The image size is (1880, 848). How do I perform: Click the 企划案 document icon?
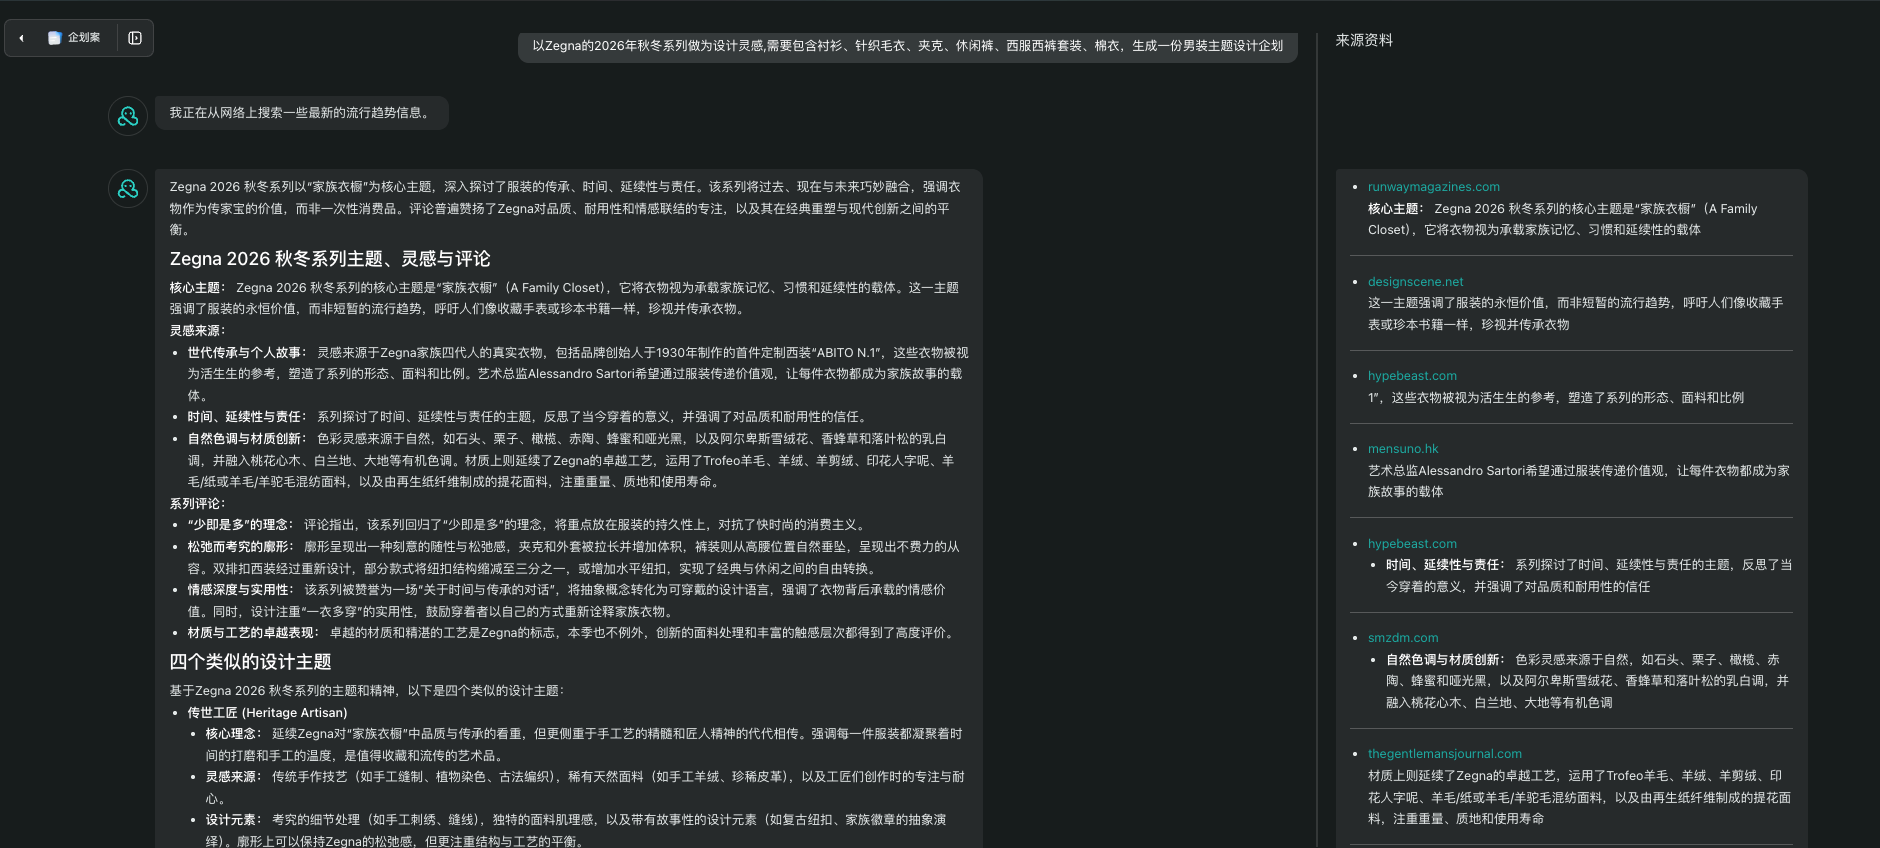(55, 38)
